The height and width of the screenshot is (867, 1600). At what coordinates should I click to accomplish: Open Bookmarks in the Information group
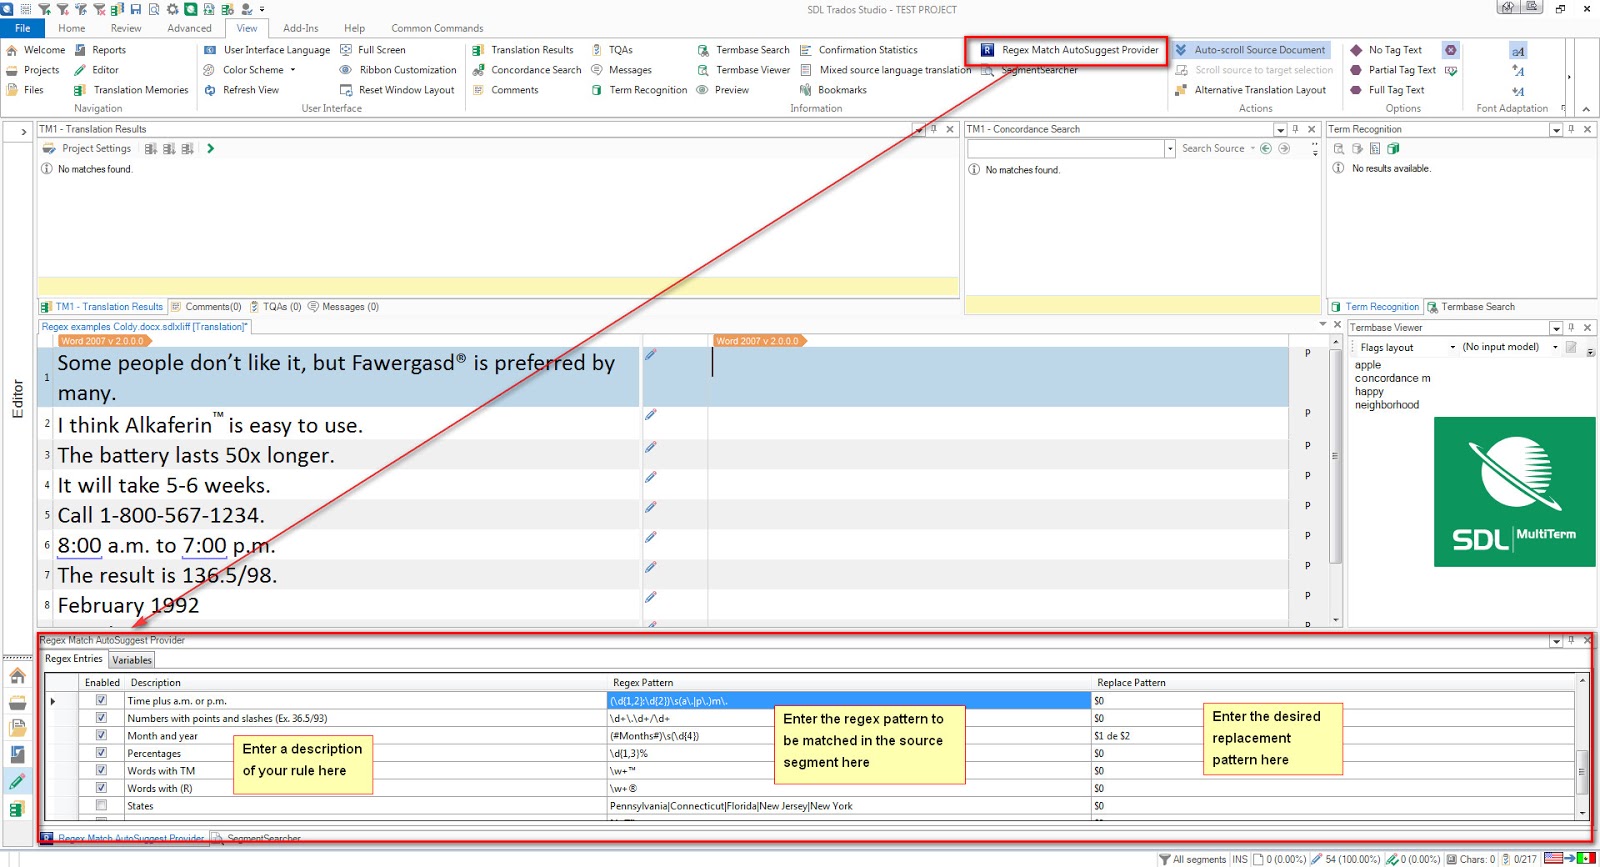click(x=833, y=90)
